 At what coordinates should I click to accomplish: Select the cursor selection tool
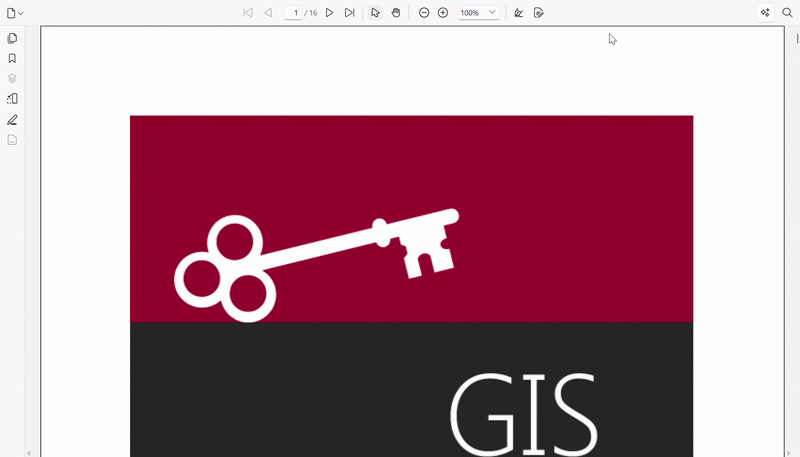[x=376, y=13]
